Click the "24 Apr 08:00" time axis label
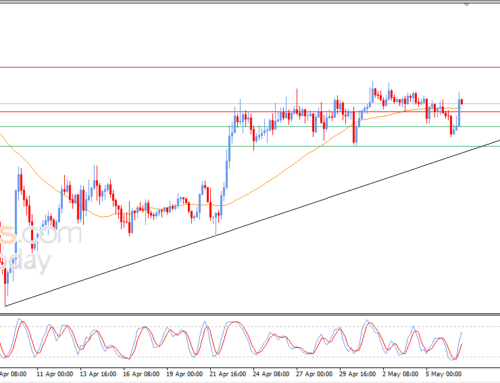The width and height of the screenshot is (500, 383). (271, 374)
